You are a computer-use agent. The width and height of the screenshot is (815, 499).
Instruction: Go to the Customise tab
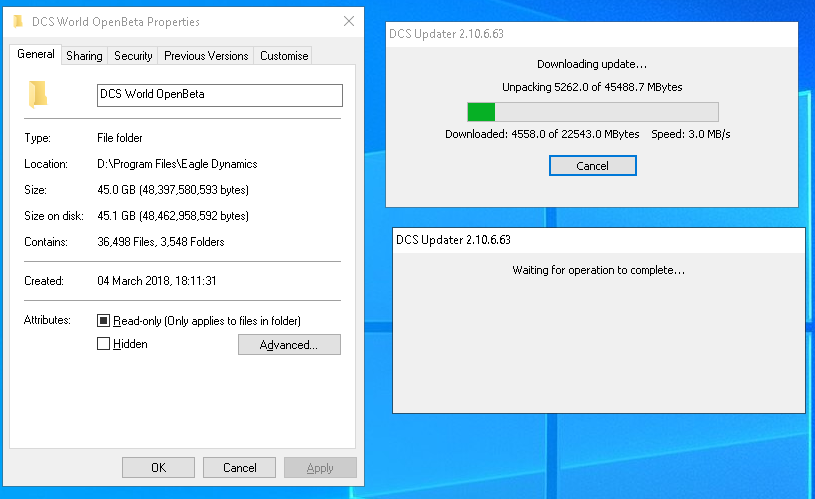pyautogui.click(x=284, y=56)
